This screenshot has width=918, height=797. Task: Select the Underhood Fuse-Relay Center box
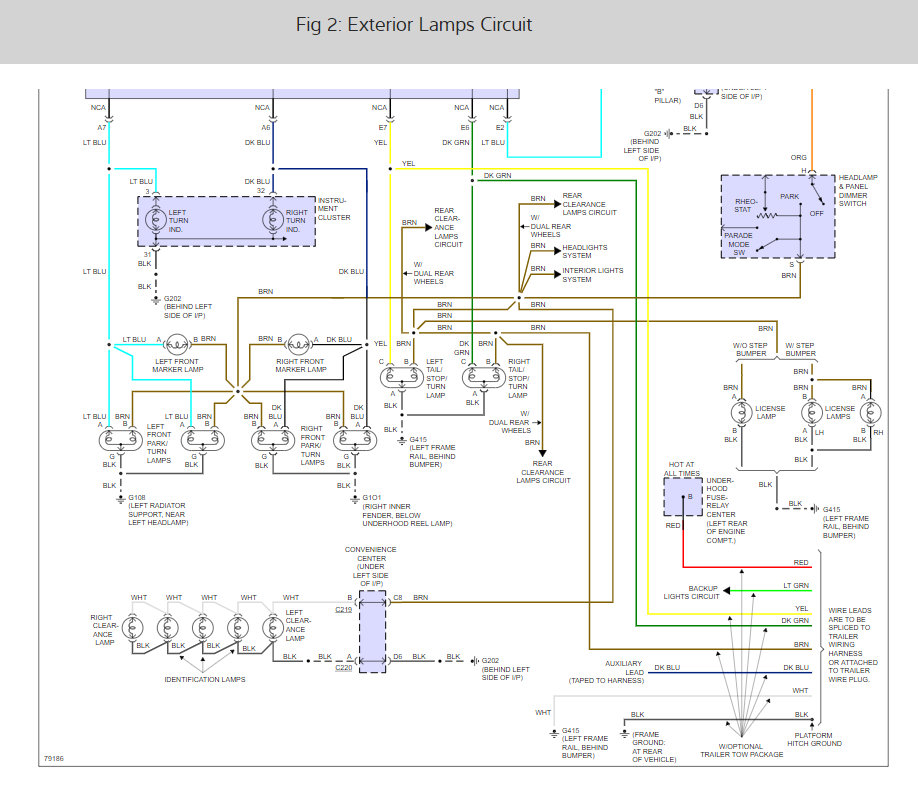pyautogui.click(x=683, y=497)
